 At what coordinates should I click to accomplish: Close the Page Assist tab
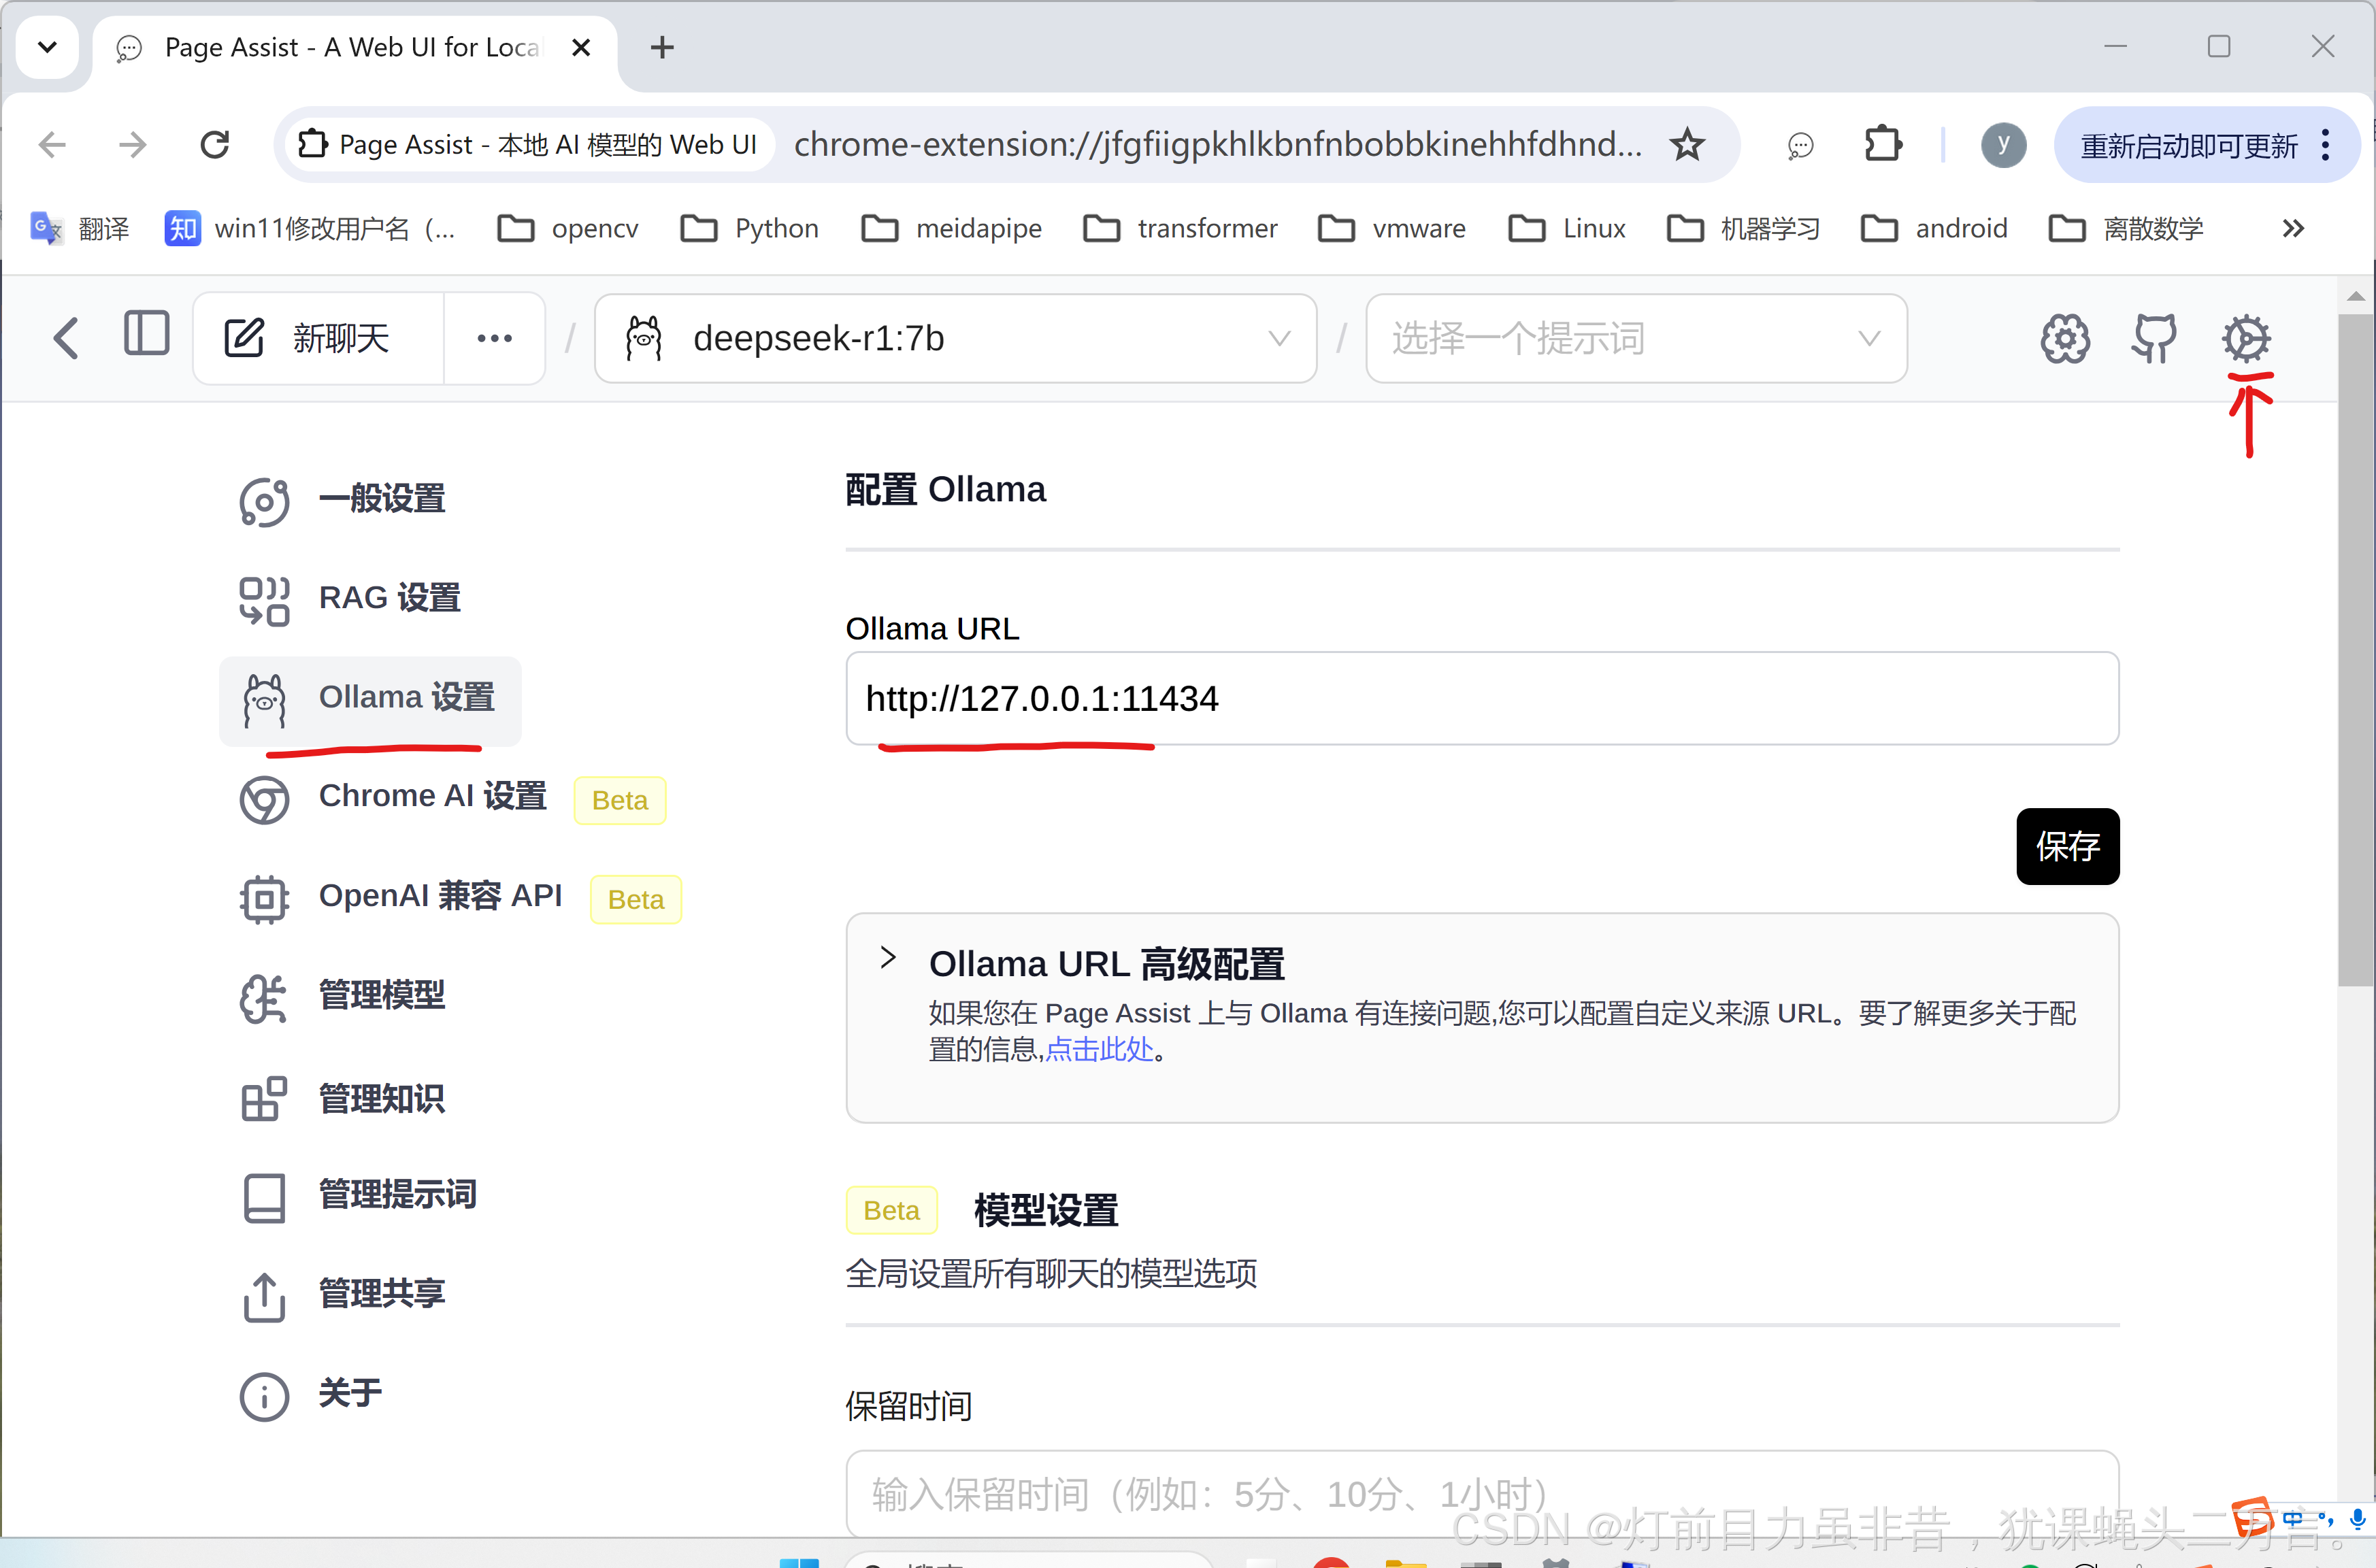pos(581,47)
